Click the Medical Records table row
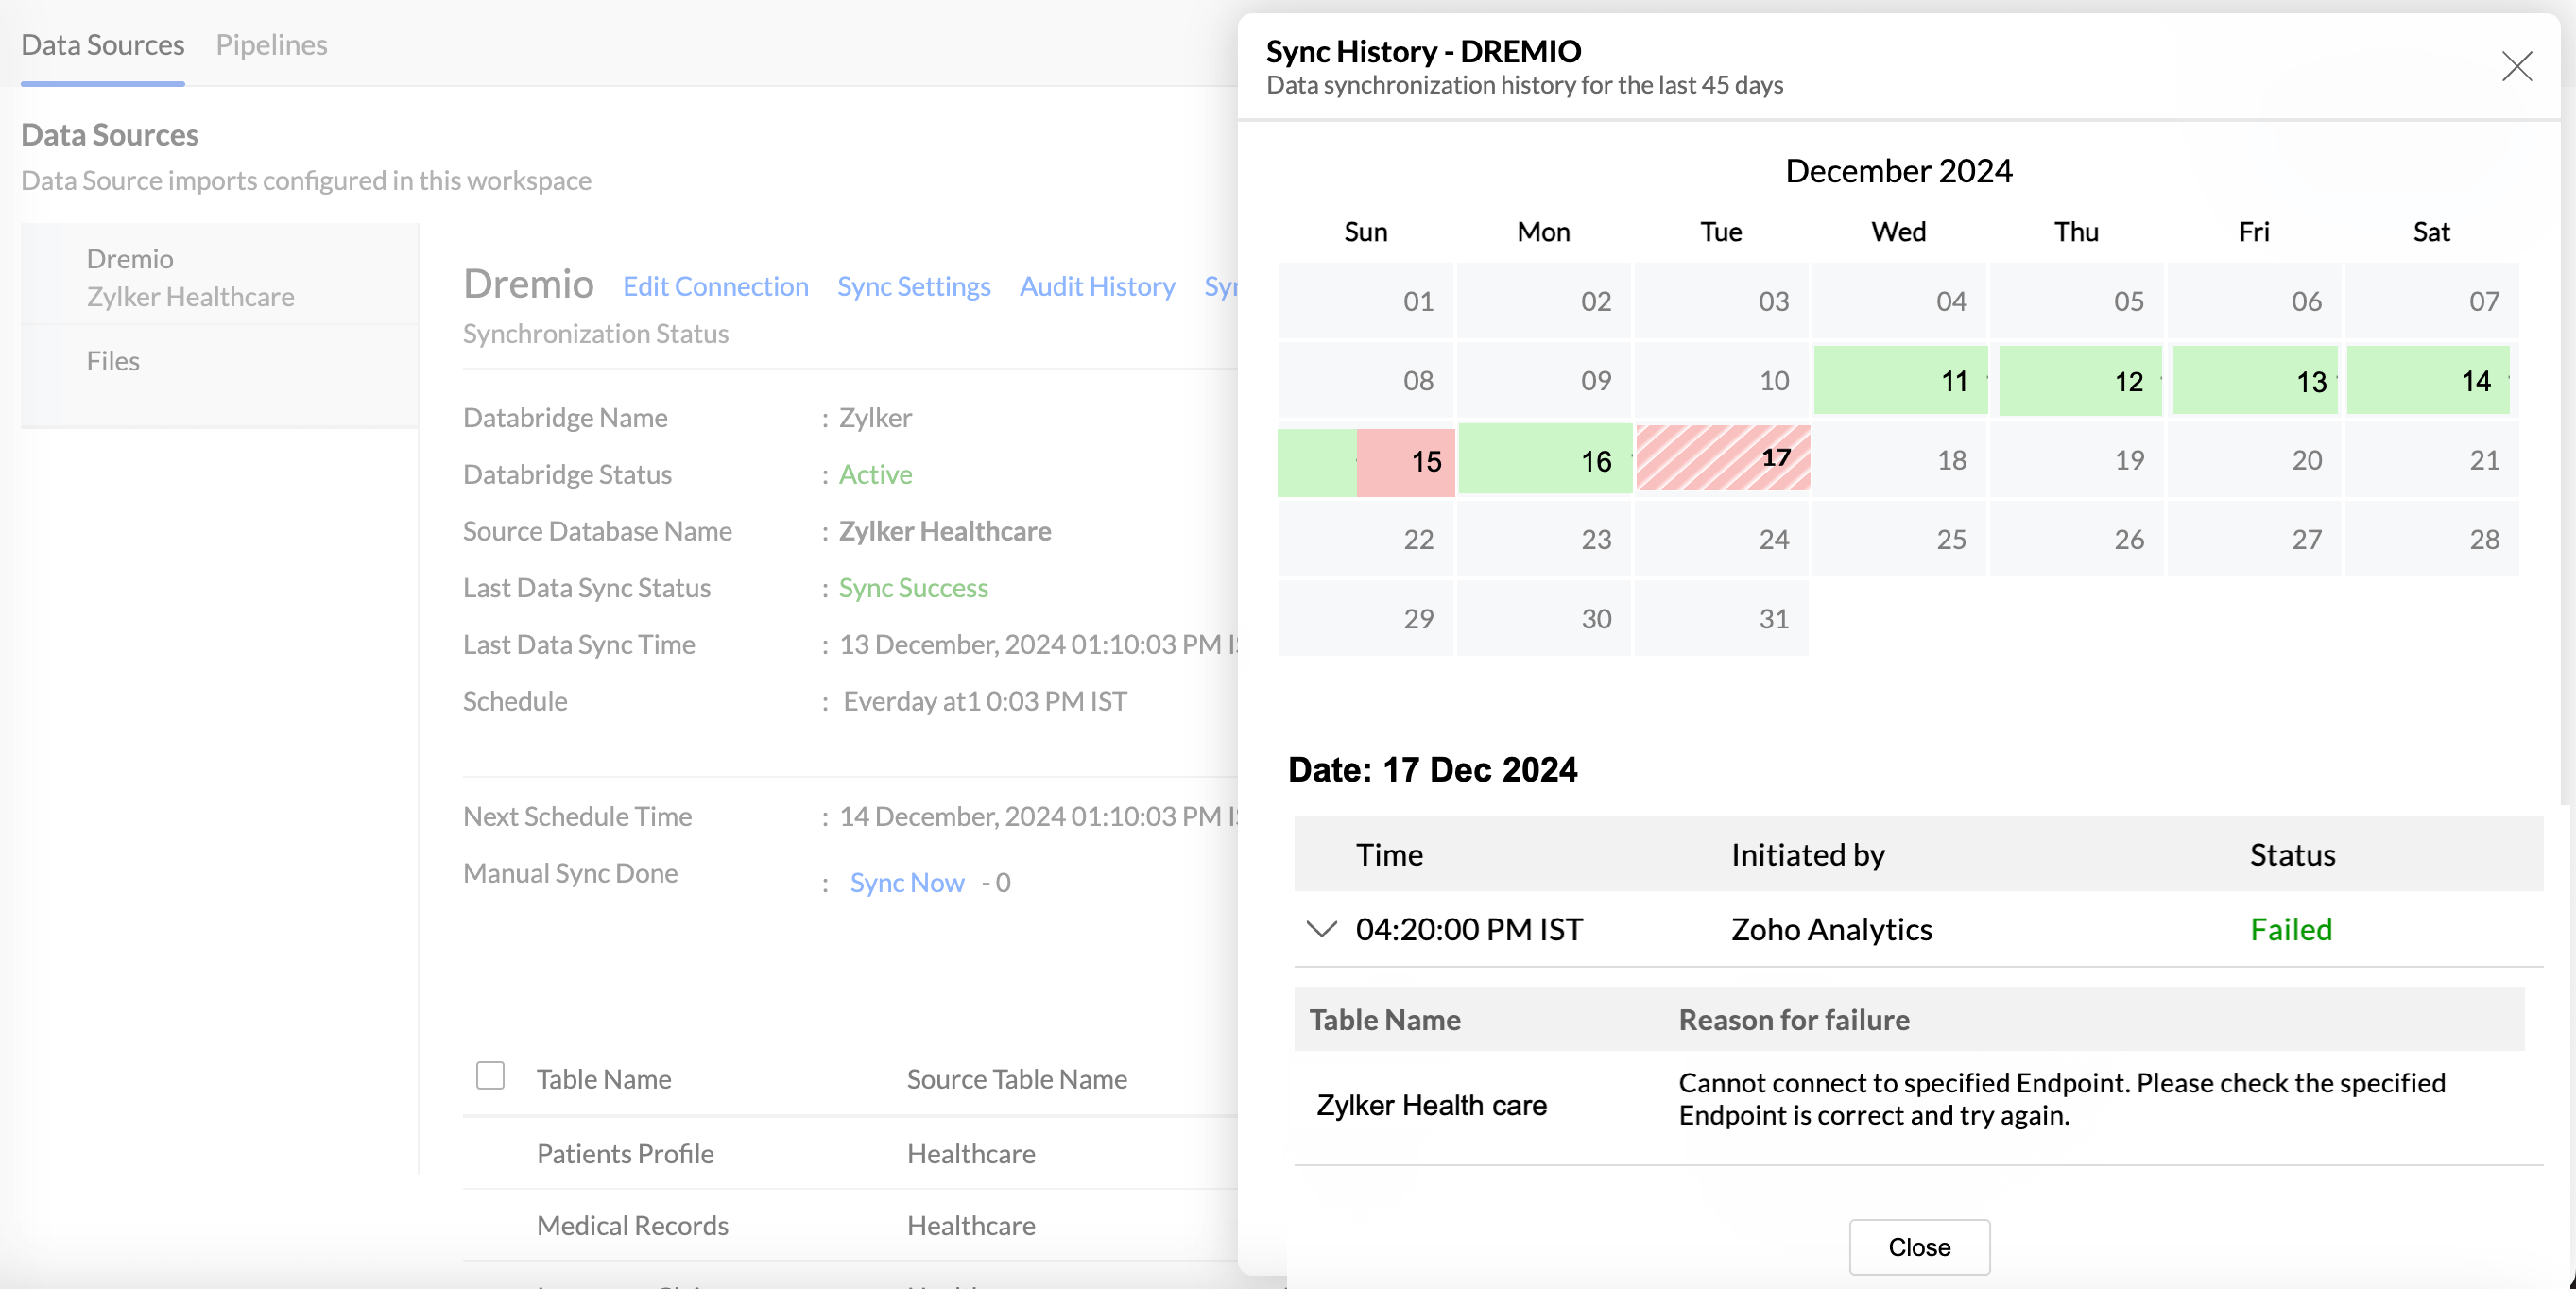 (x=632, y=1225)
